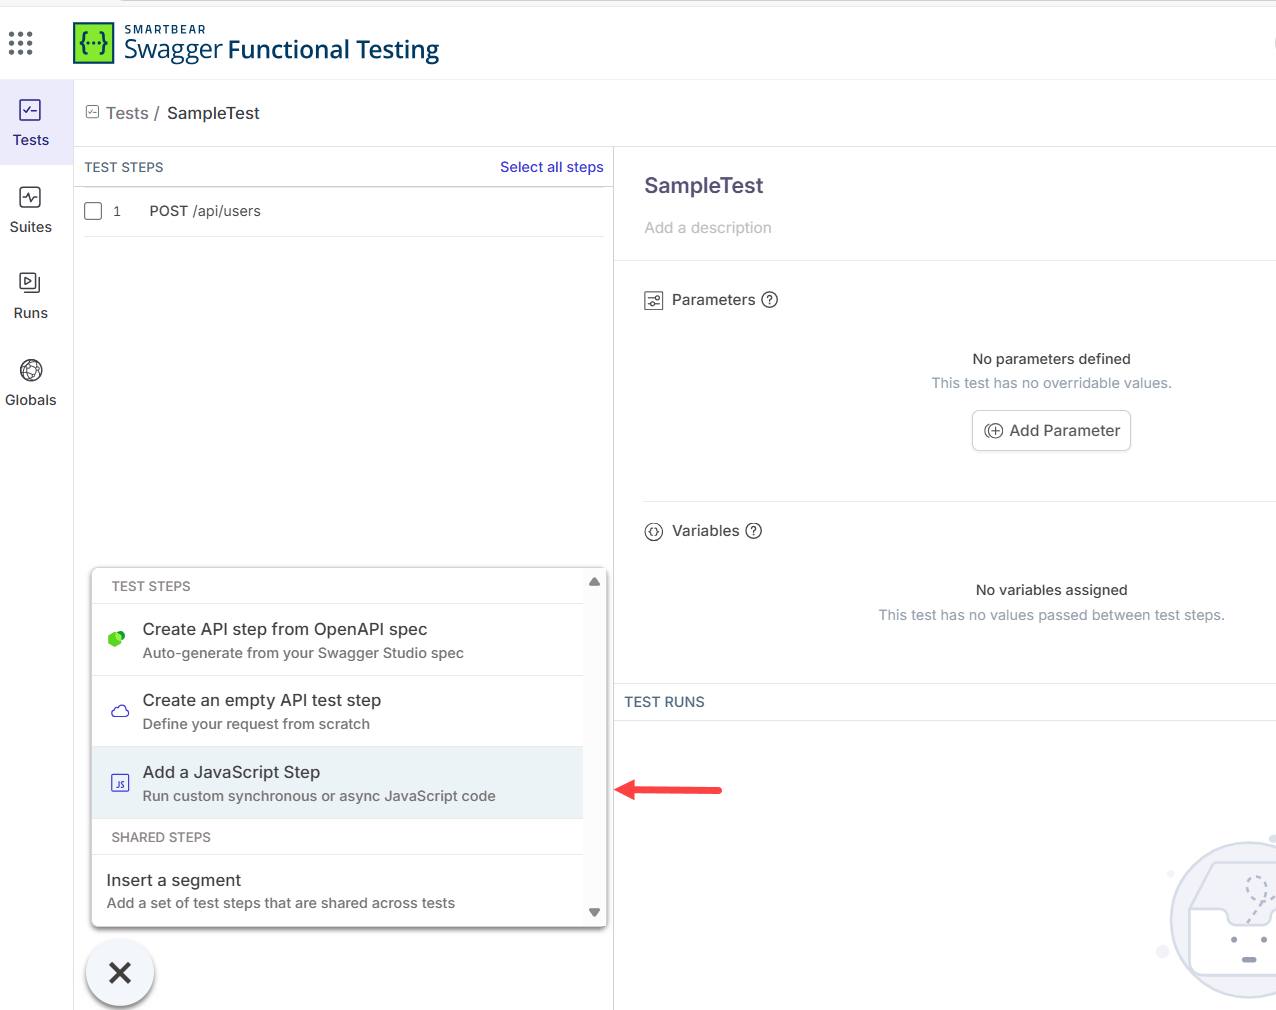Click the Add a description field
Image resolution: width=1276 pixels, height=1010 pixels.
point(708,227)
